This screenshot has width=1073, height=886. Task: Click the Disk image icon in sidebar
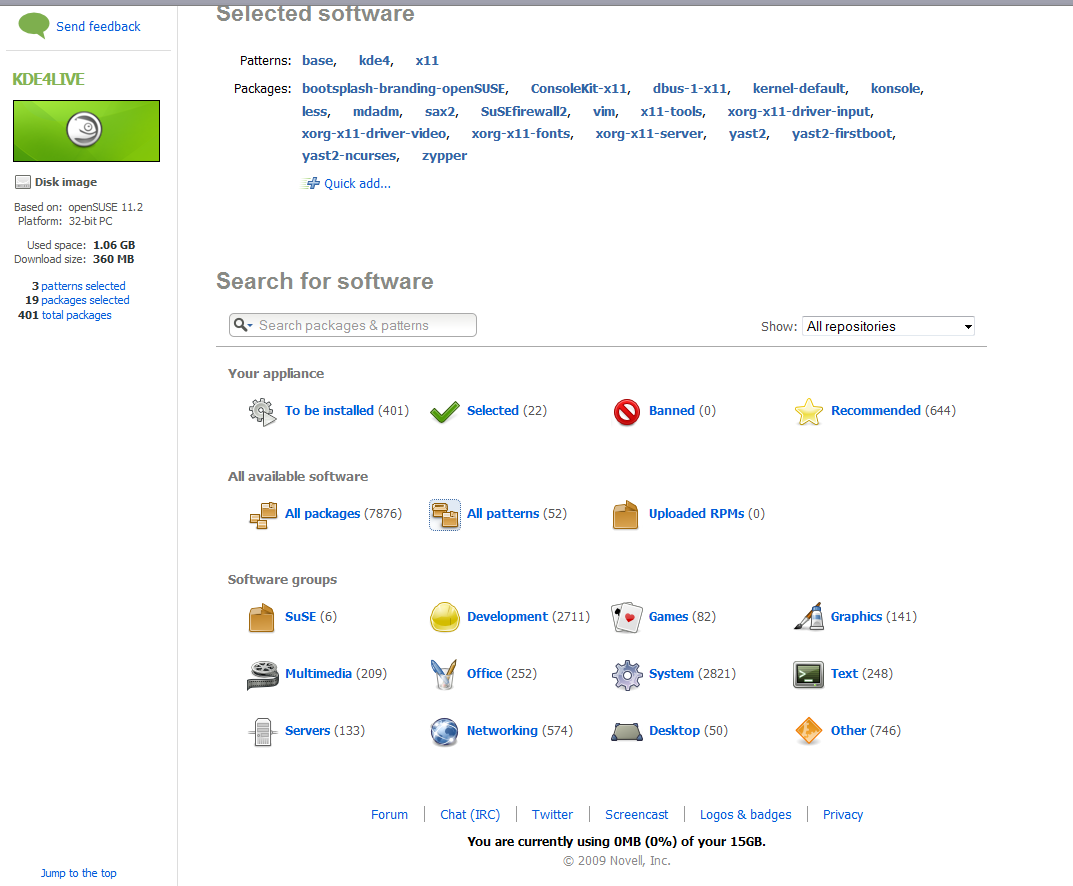click(23, 182)
